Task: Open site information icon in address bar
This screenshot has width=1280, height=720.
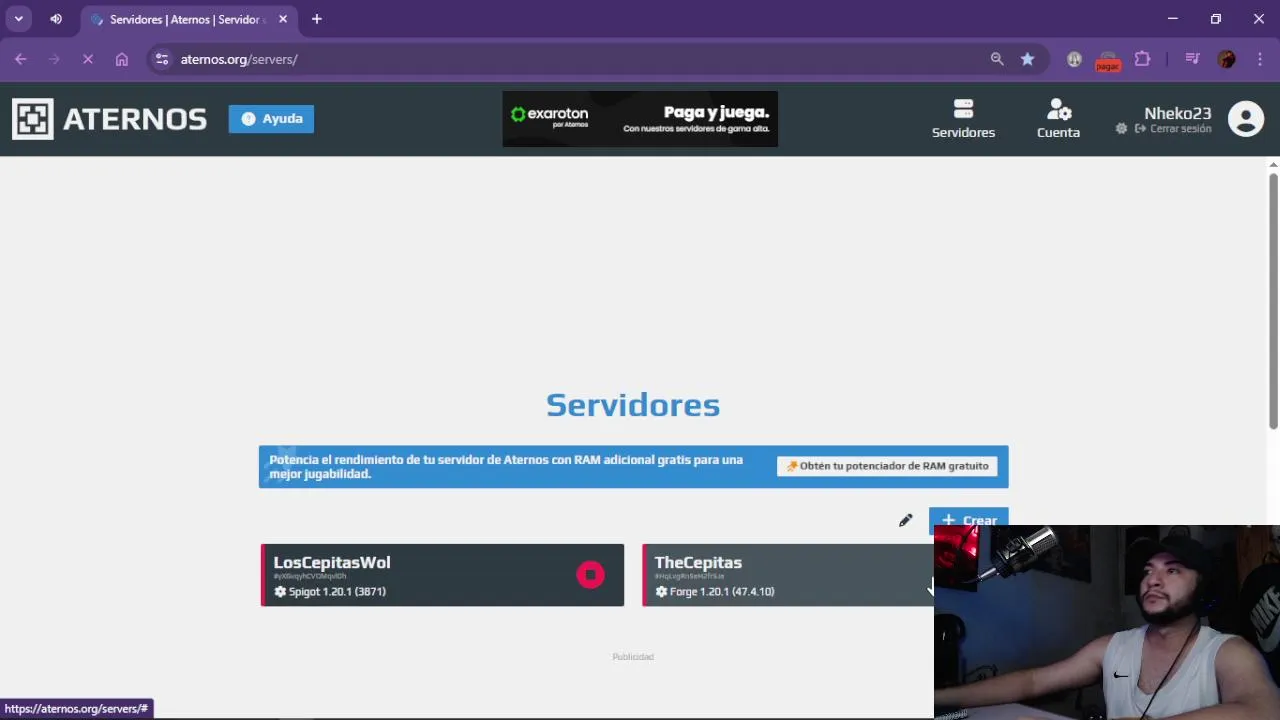Action: [162, 59]
